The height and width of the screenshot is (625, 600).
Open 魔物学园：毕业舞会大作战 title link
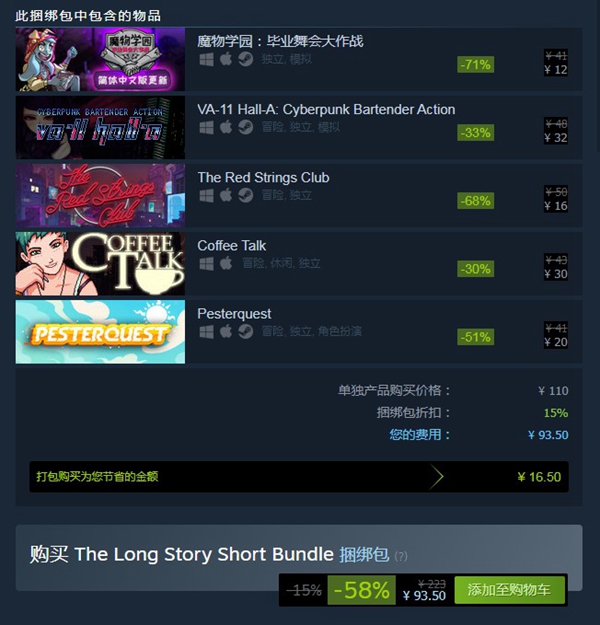coord(280,41)
